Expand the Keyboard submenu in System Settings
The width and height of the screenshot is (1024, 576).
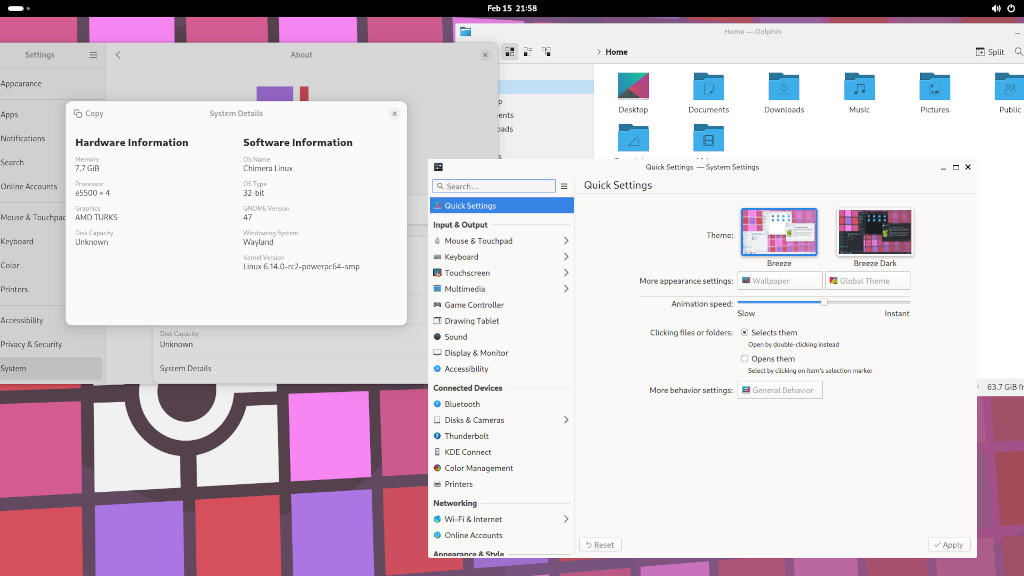(x=566, y=257)
